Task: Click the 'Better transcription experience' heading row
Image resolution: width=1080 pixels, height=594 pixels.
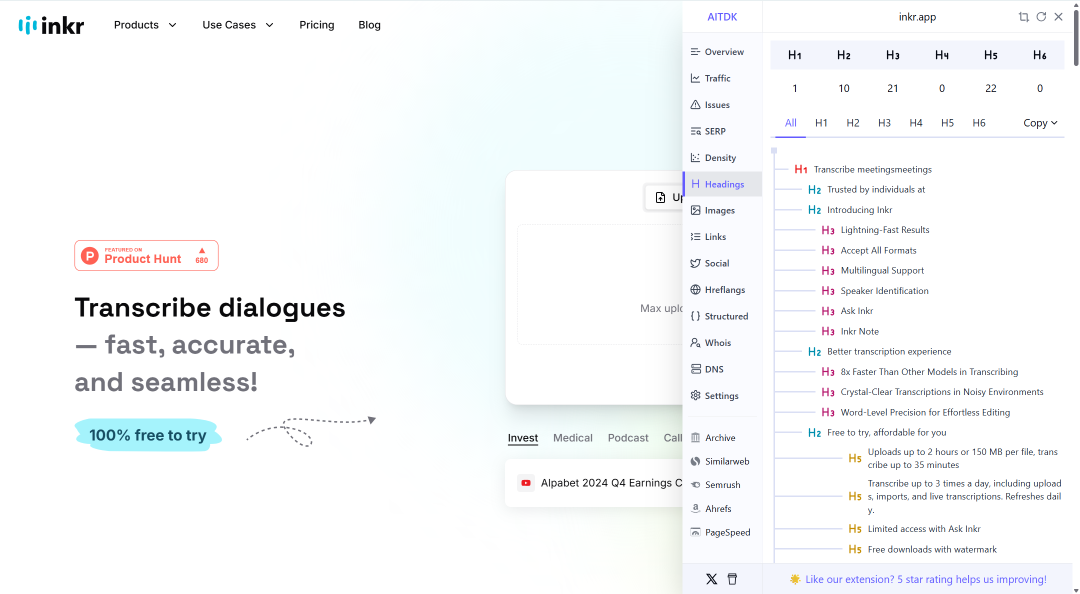Action: tap(880, 351)
